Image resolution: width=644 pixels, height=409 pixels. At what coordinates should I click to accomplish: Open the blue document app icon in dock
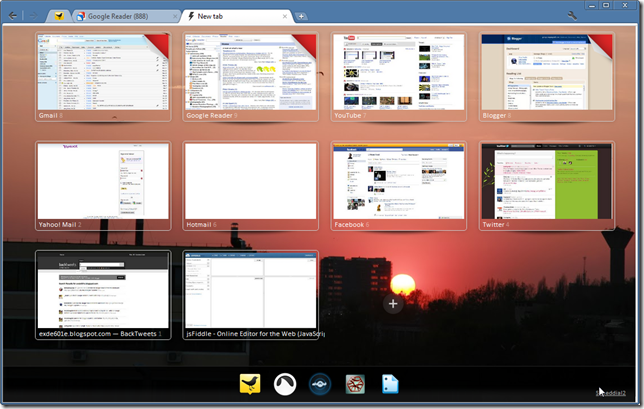coord(391,384)
